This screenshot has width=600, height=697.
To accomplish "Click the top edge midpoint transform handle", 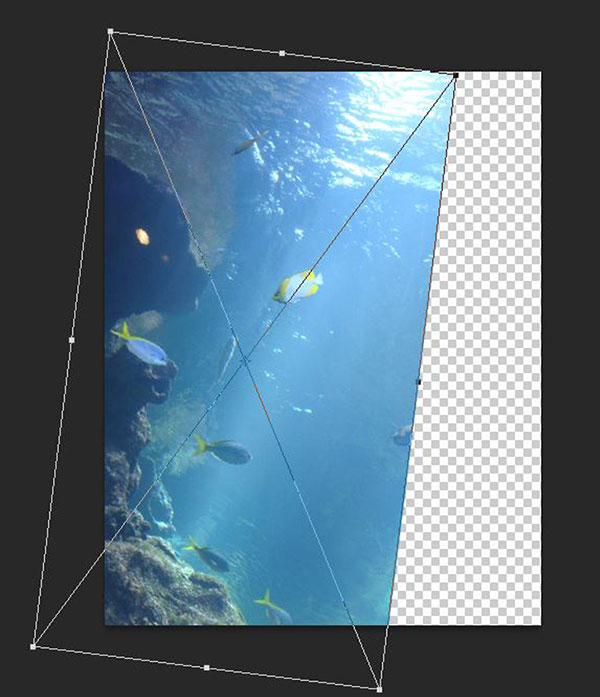I will click(x=282, y=53).
